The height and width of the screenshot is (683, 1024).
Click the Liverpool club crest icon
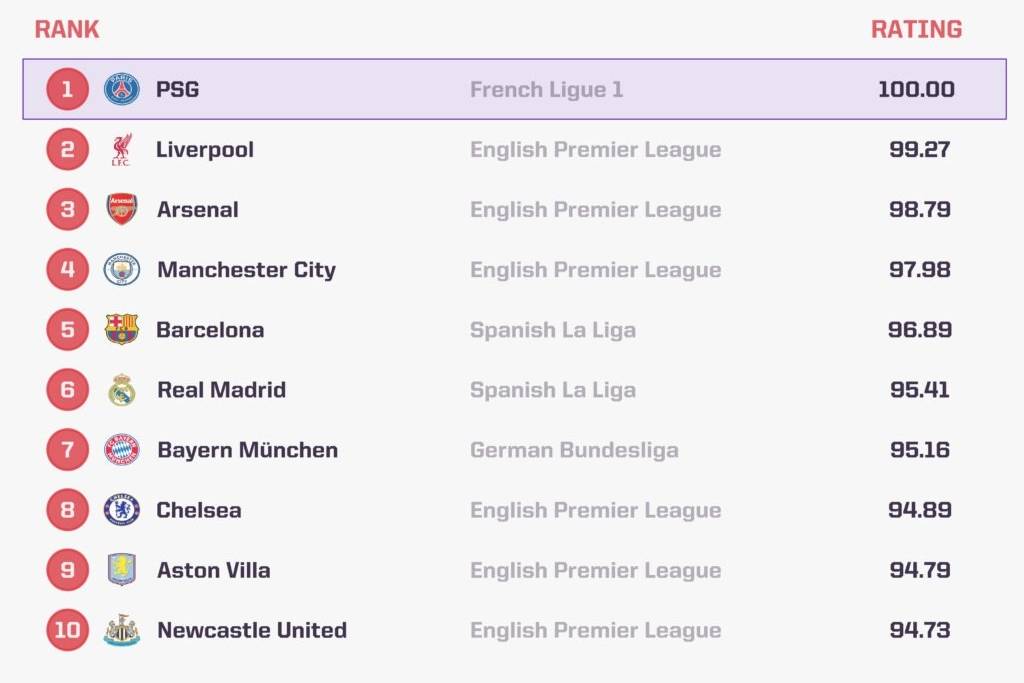(x=122, y=150)
